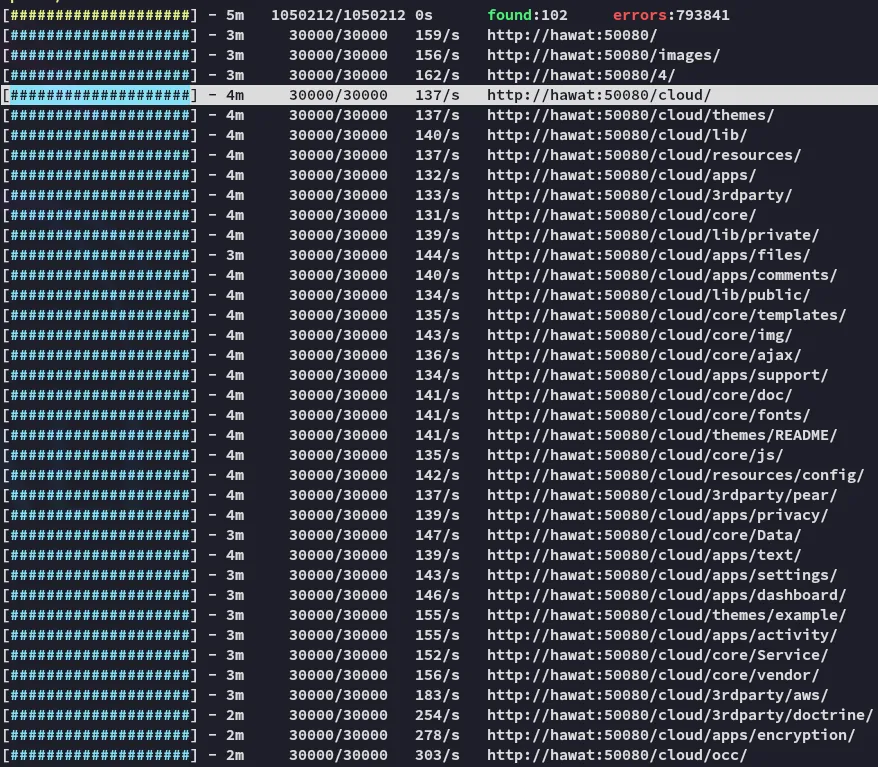Select the /cloud/apps/text/ URL
878x767 pixels.
(x=644, y=555)
